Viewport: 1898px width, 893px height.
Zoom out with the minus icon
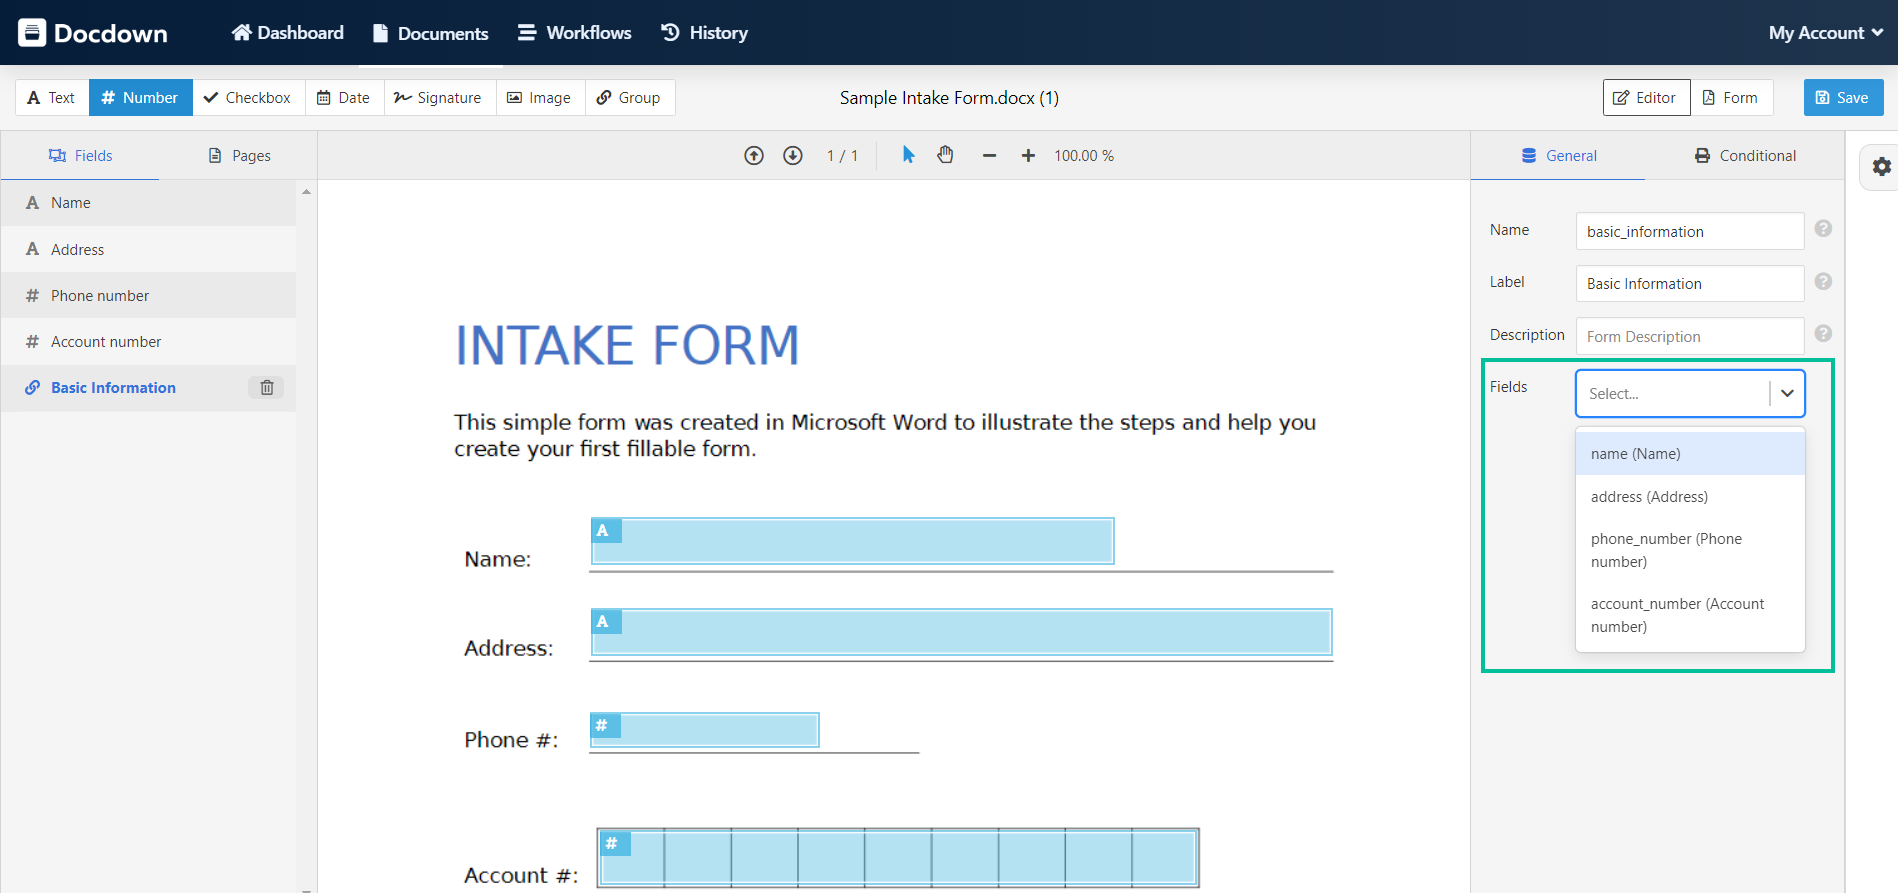click(989, 156)
